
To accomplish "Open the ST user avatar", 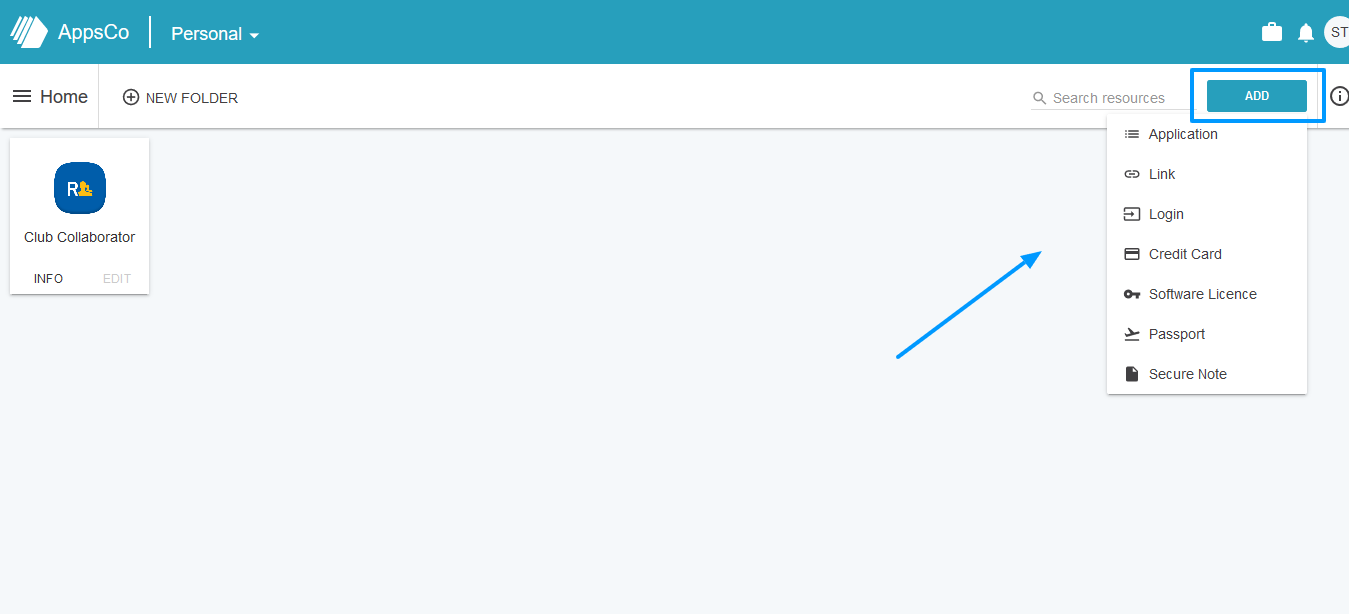I will [1337, 32].
